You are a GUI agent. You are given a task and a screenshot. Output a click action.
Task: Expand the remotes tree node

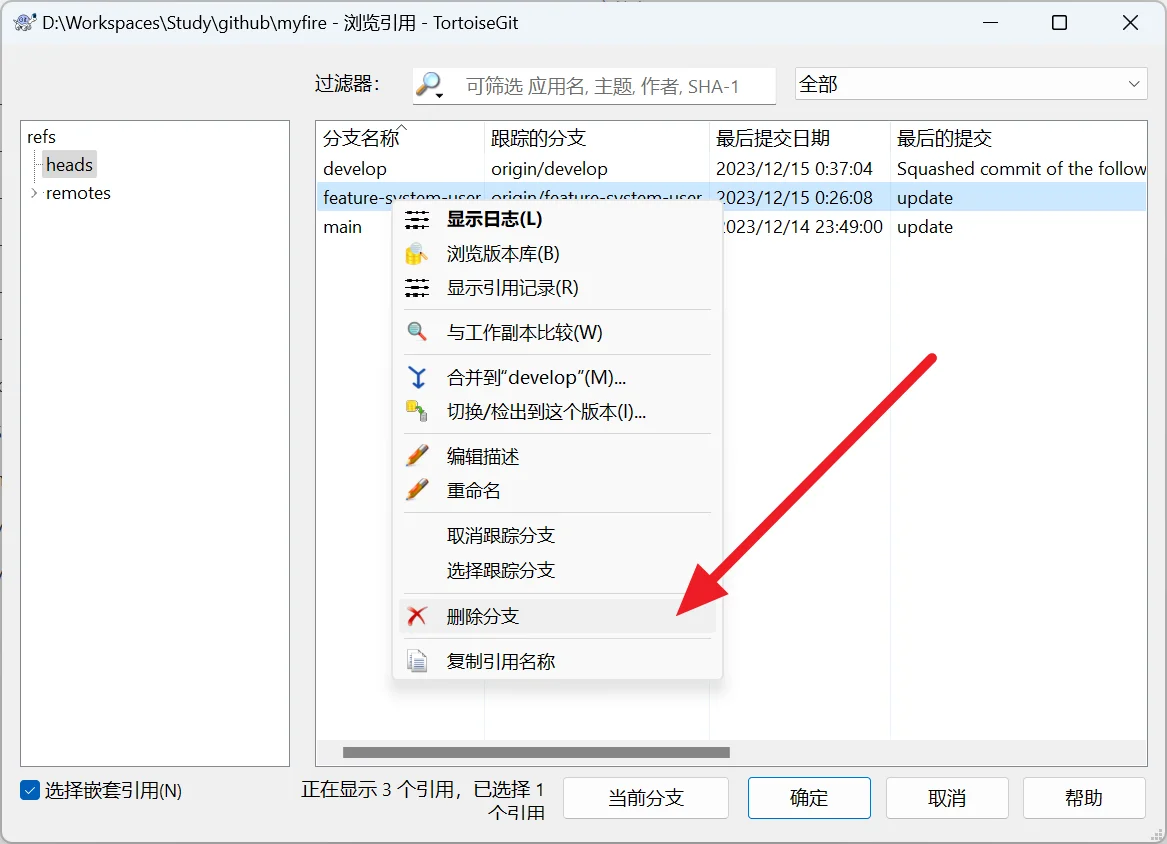tap(34, 193)
